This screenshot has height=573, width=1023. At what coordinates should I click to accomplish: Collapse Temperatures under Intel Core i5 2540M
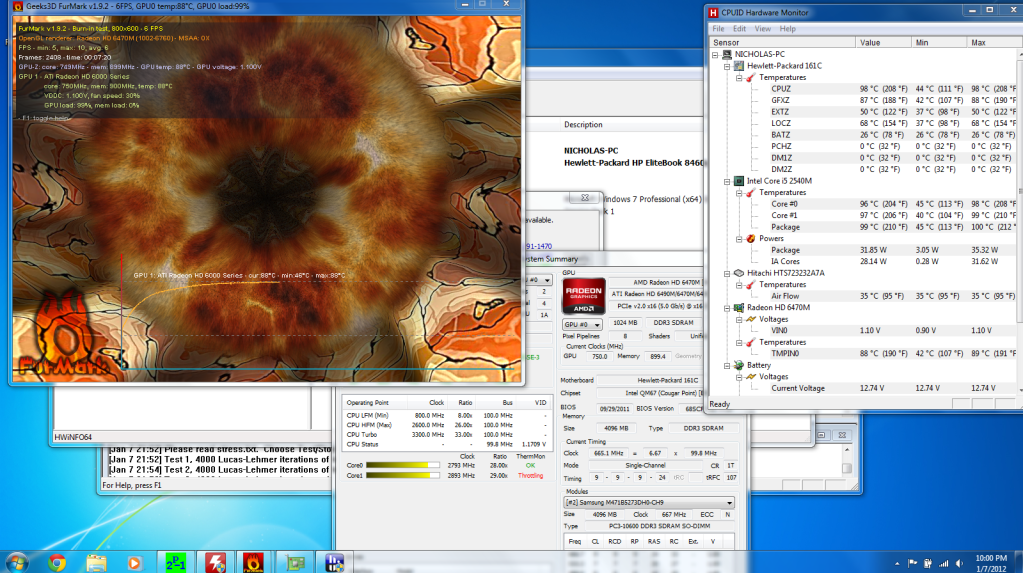click(x=739, y=193)
